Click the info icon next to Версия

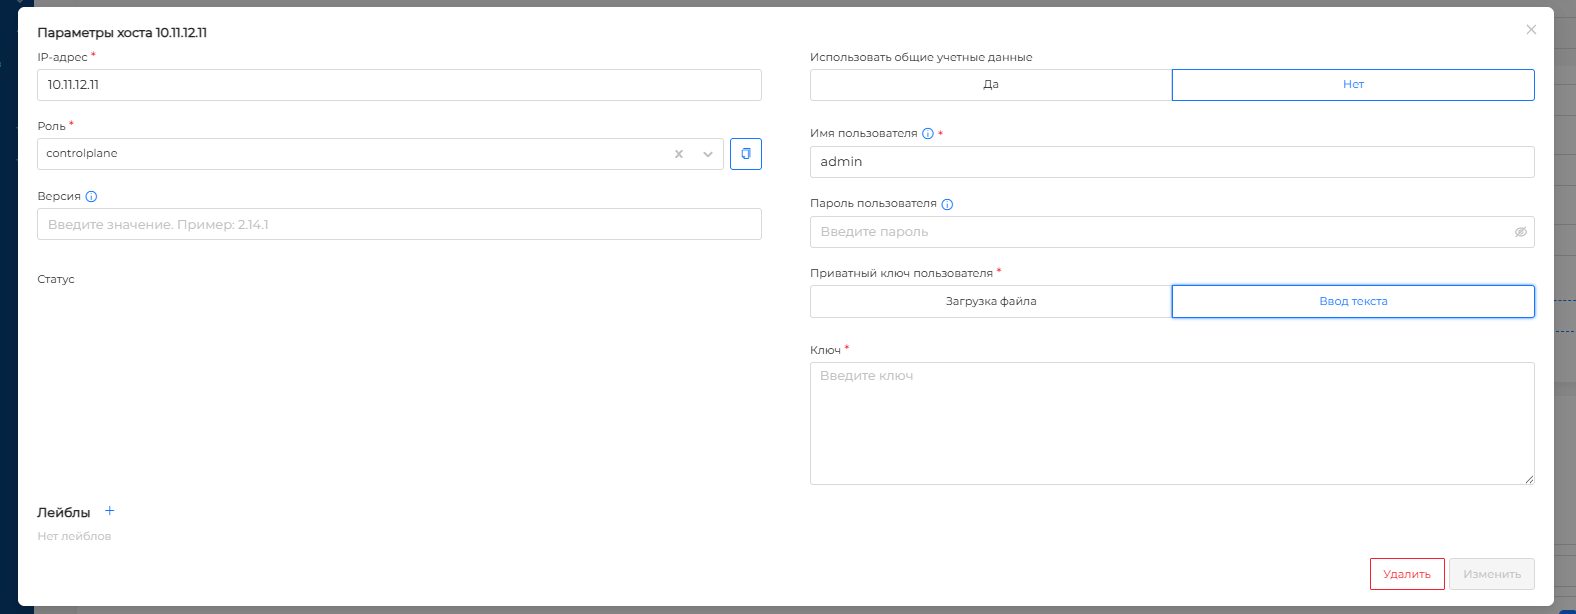pos(92,197)
